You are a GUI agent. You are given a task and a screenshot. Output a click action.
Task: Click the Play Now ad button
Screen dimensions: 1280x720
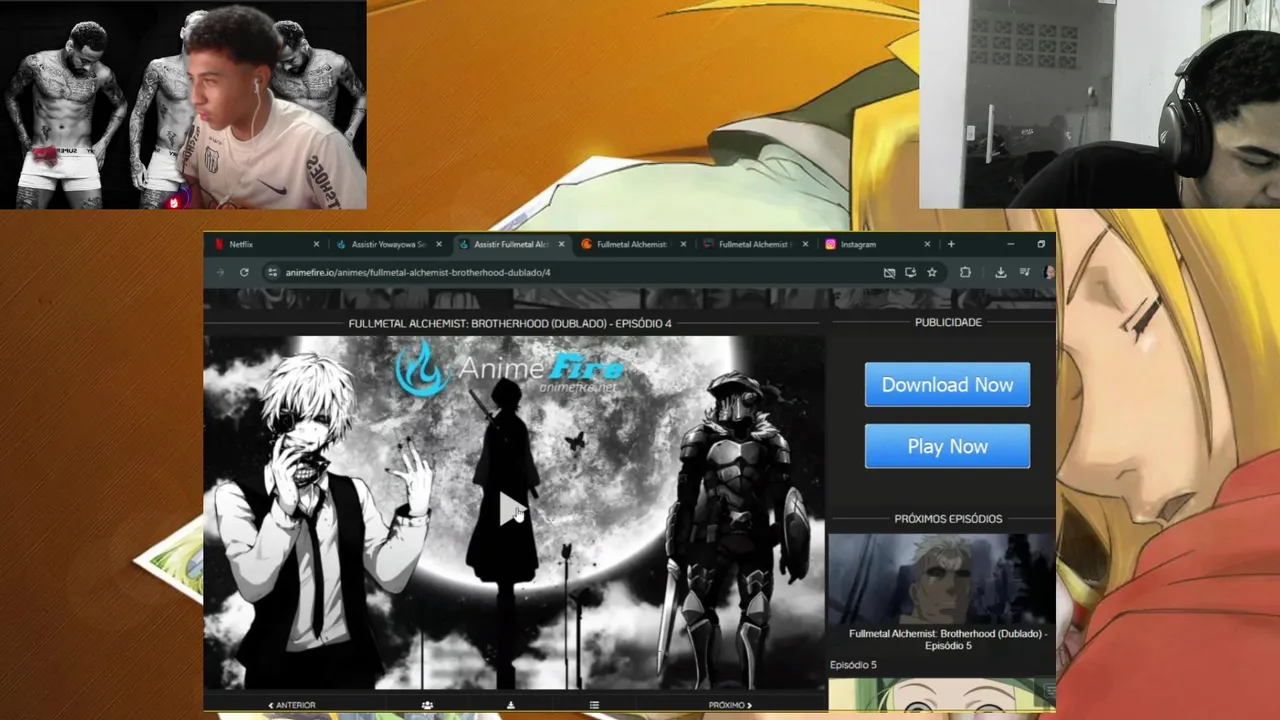947,447
